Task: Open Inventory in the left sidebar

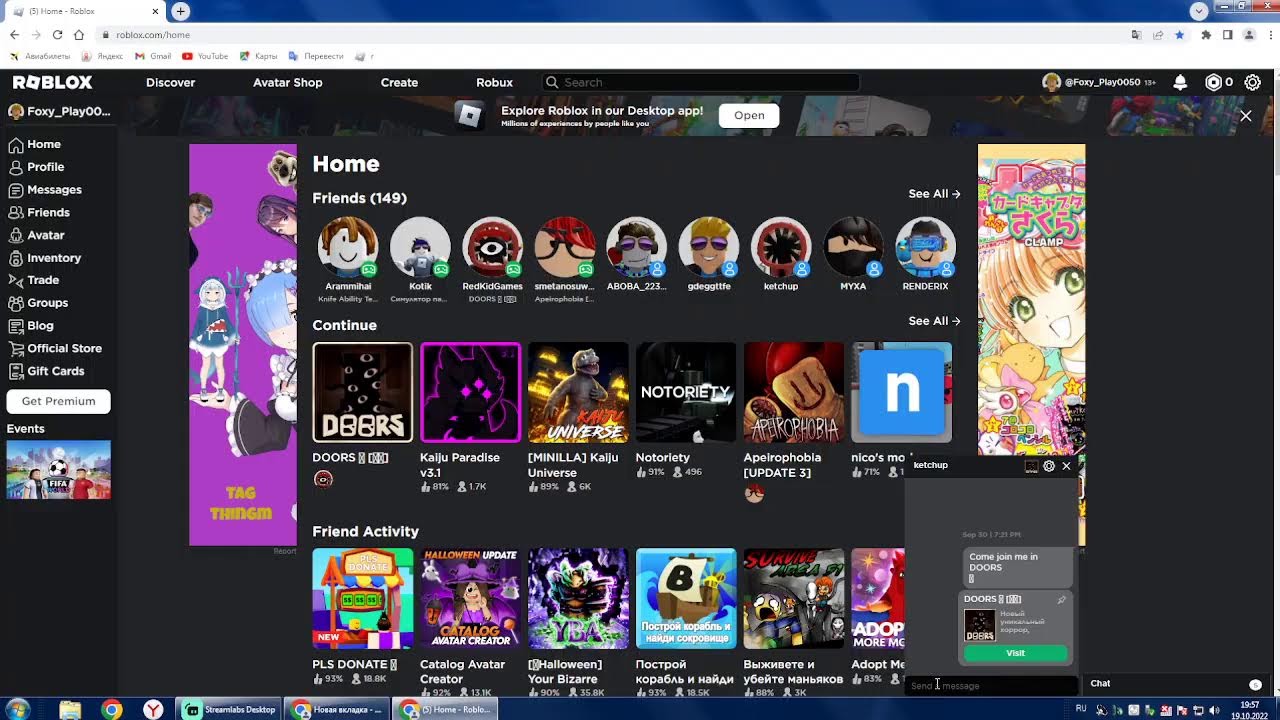Action: pos(45,258)
